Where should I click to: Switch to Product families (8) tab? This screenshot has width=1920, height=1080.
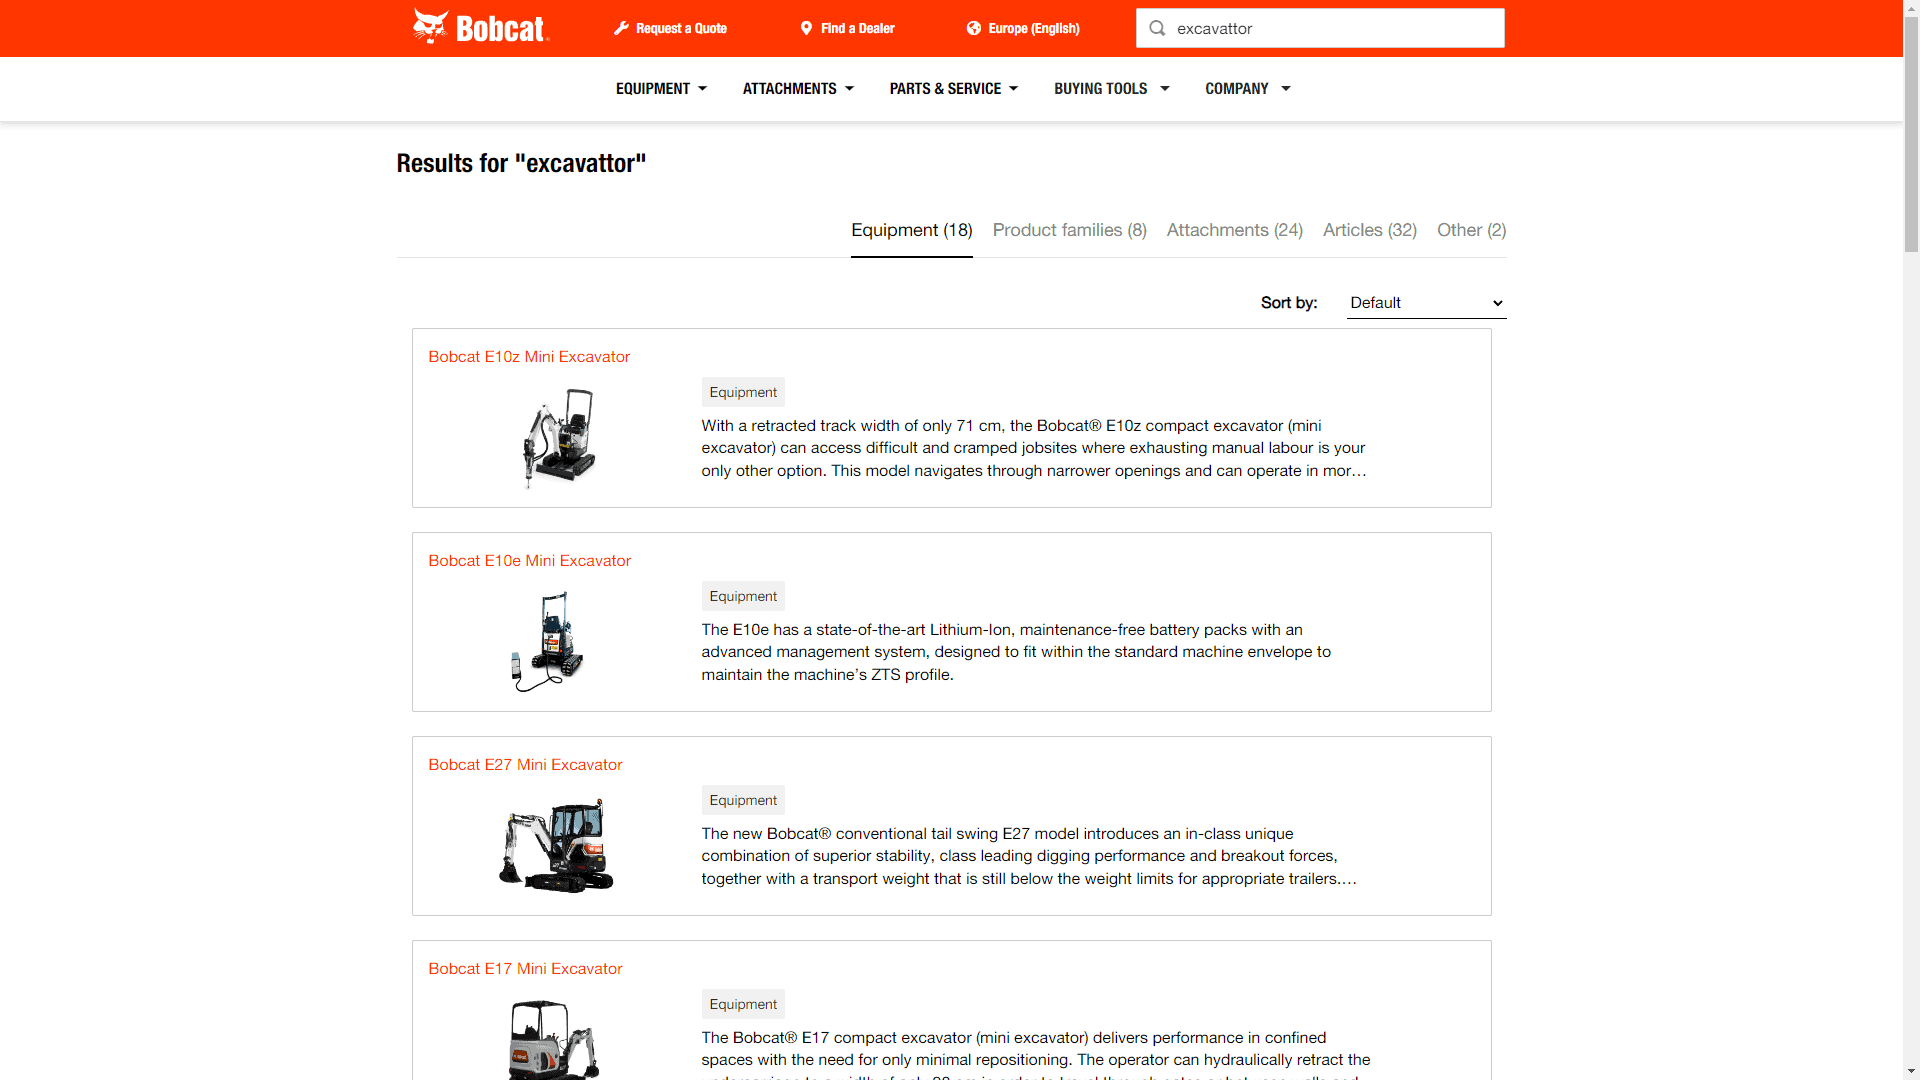[x=1069, y=230]
